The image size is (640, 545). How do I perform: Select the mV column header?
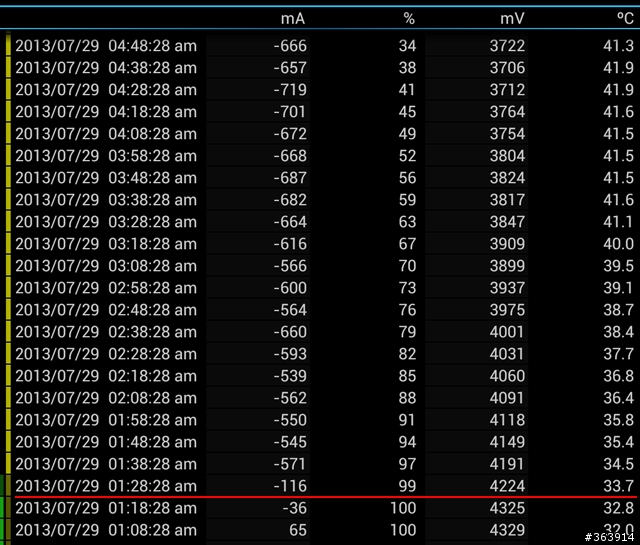tap(512, 19)
